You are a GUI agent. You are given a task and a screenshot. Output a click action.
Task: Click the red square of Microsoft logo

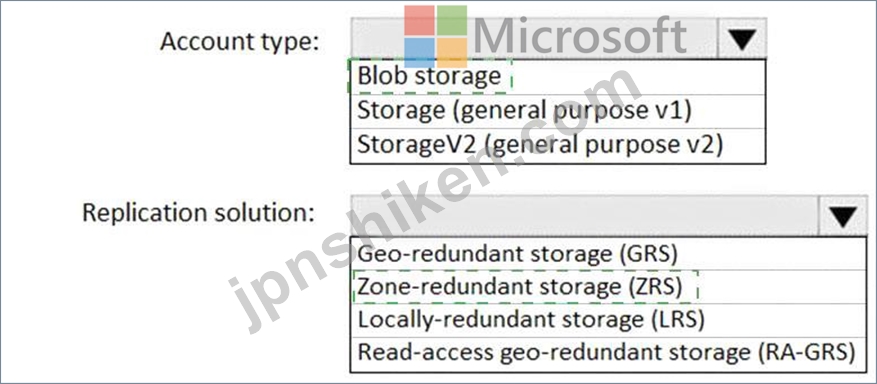pyautogui.click(x=419, y=21)
